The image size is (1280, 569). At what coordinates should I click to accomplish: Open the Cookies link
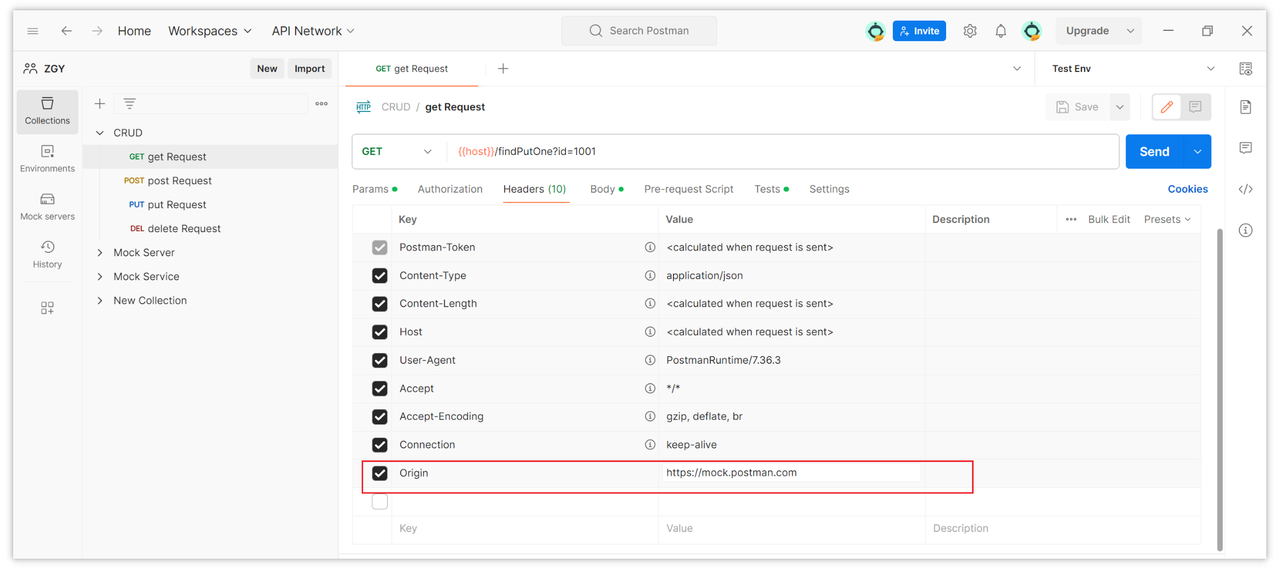(1188, 189)
